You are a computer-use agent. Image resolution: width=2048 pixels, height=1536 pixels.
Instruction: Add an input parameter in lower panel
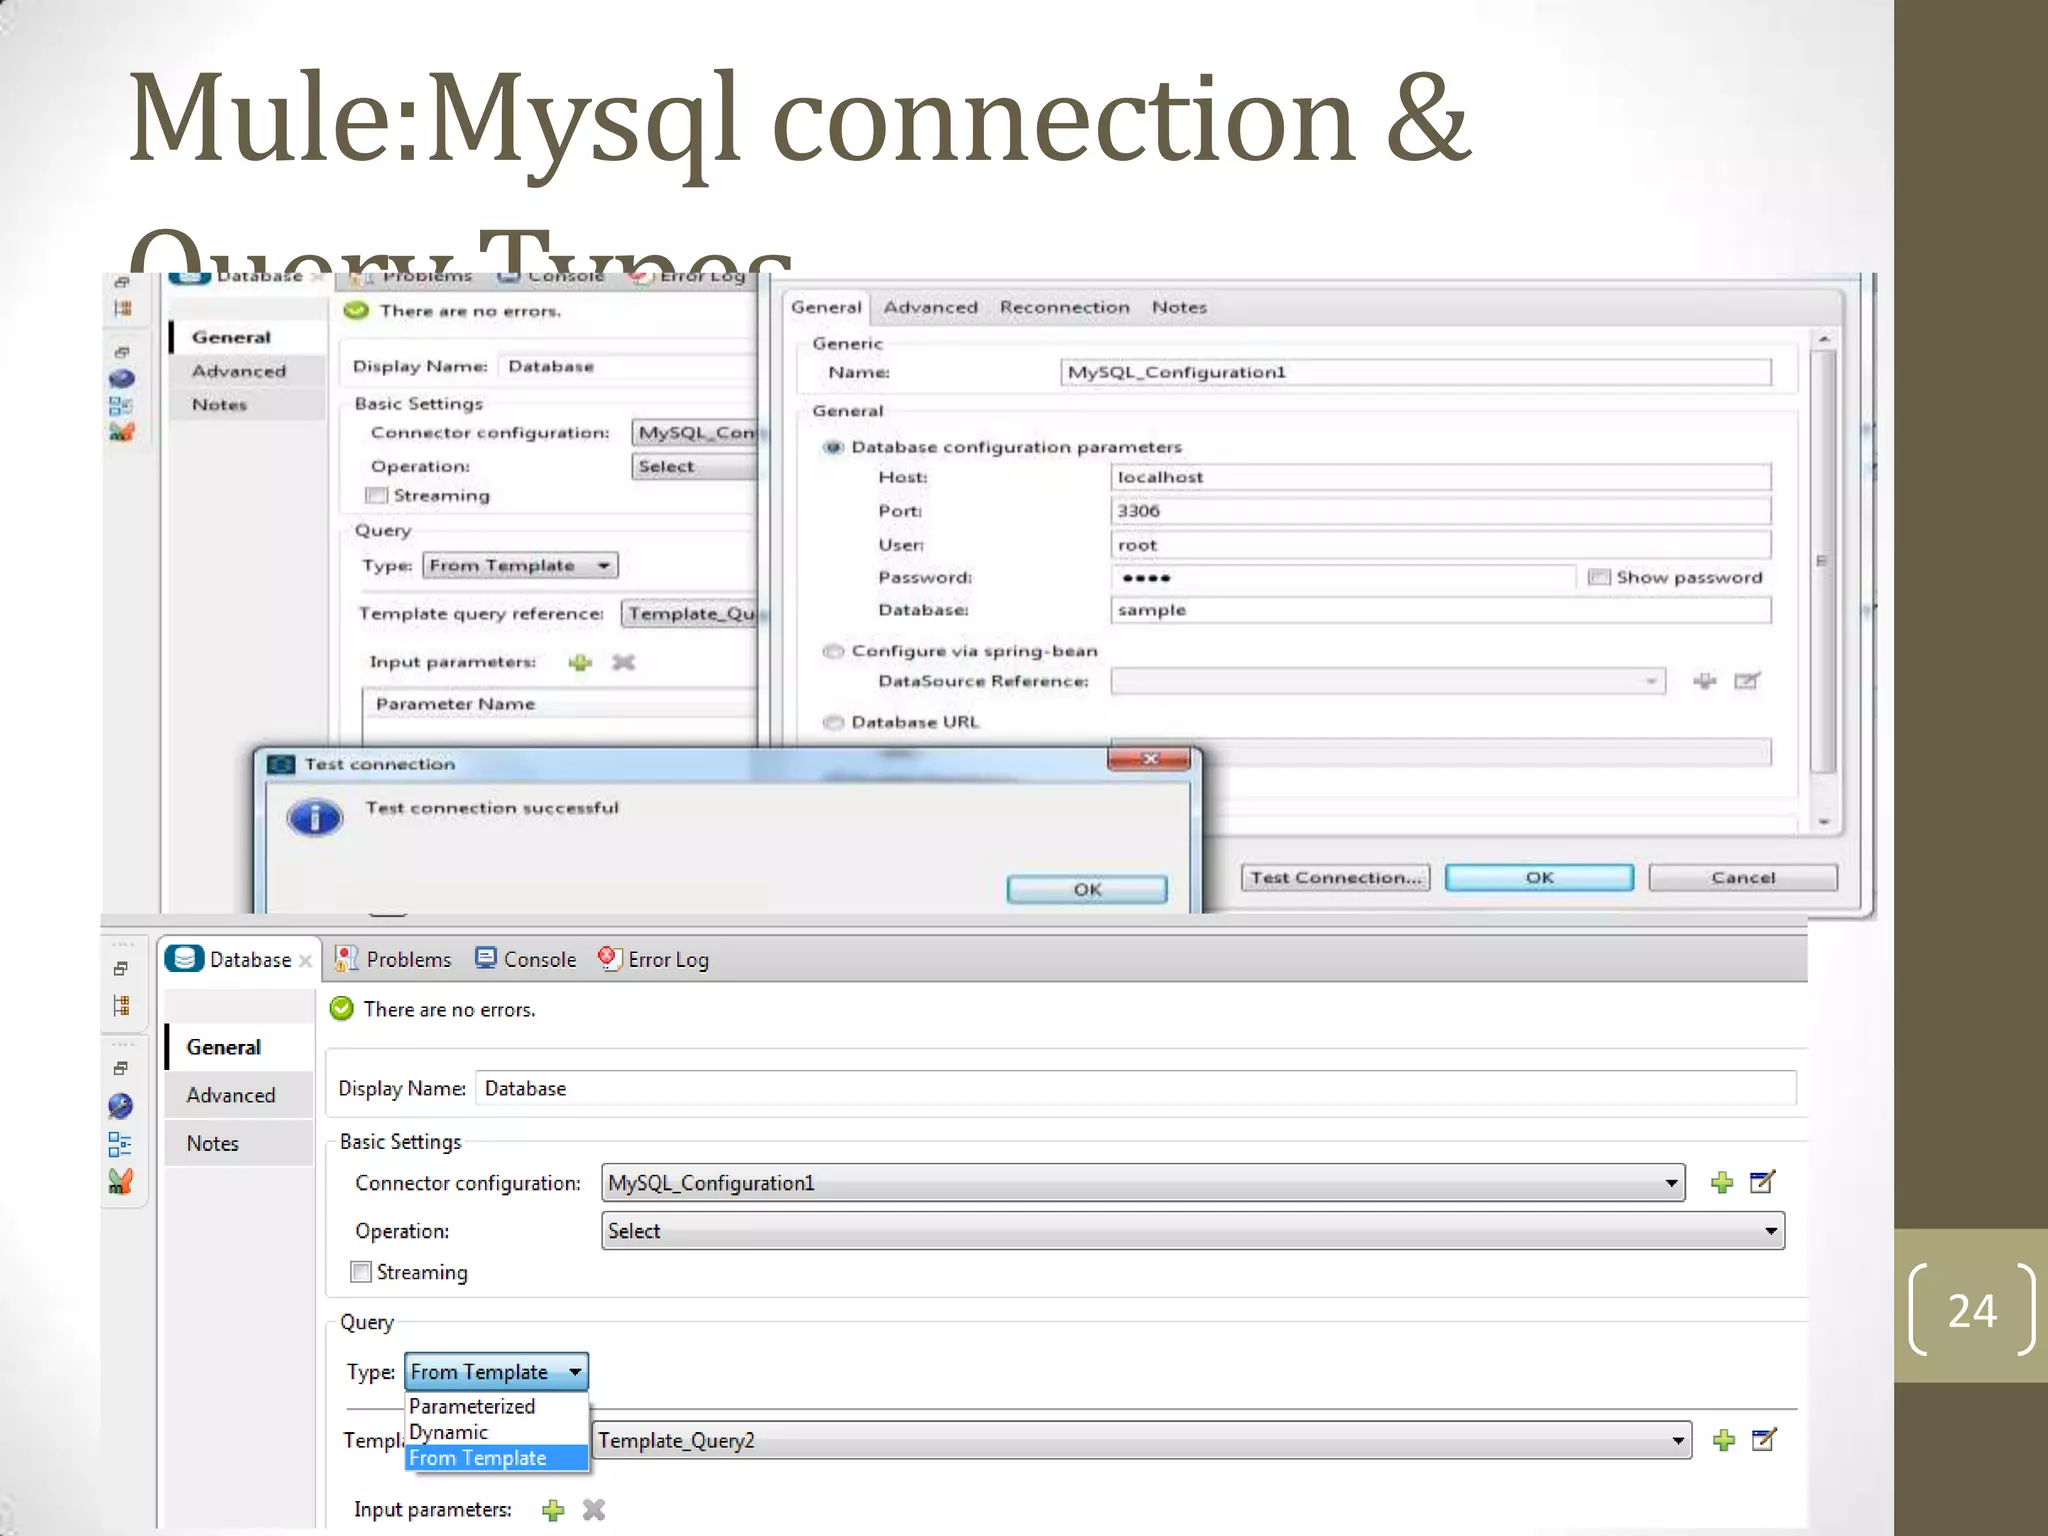click(553, 1510)
